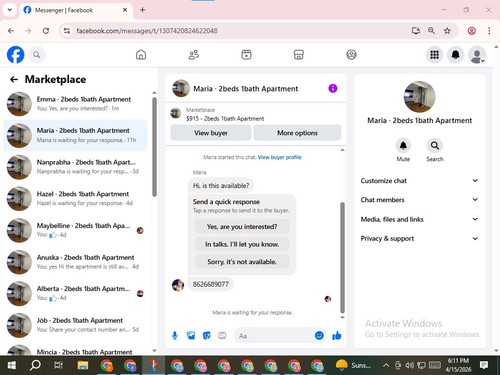
Task: Send quick reply 'In talks. I'll let you know.'
Action: click(242, 244)
